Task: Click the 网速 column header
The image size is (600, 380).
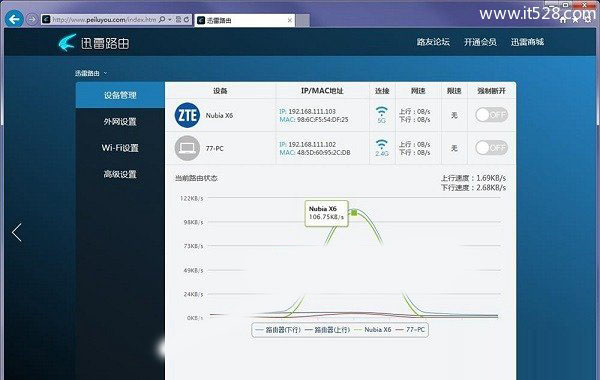Action: point(418,91)
